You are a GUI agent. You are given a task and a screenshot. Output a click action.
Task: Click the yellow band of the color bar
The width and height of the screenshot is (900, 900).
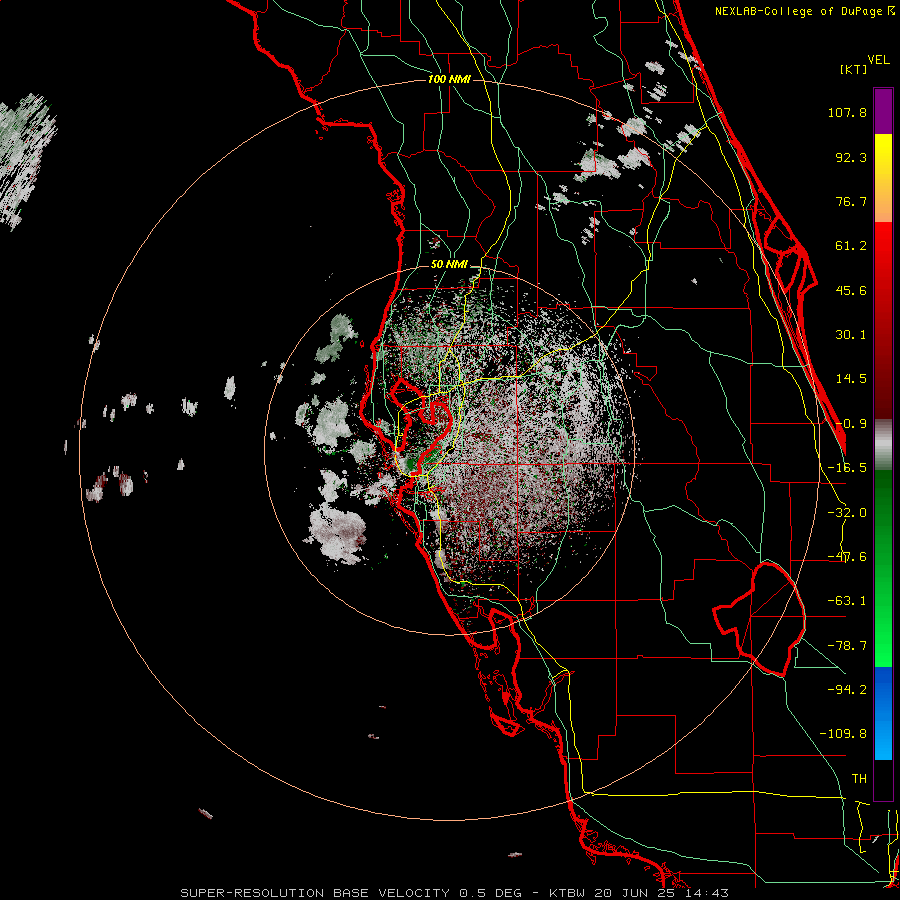[x=883, y=178]
